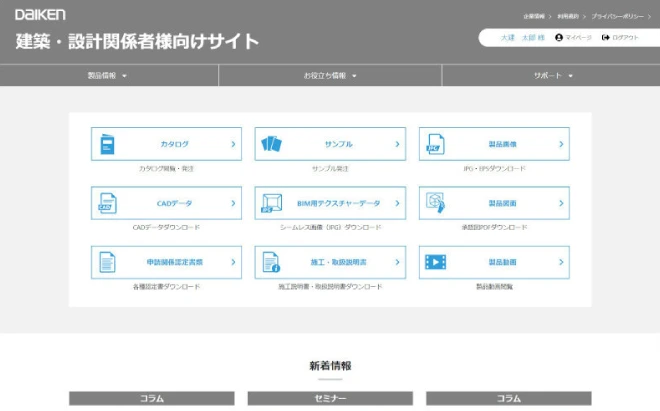
Task: Select the セミナー tab under 新着情報
Action: (x=330, y=398)
